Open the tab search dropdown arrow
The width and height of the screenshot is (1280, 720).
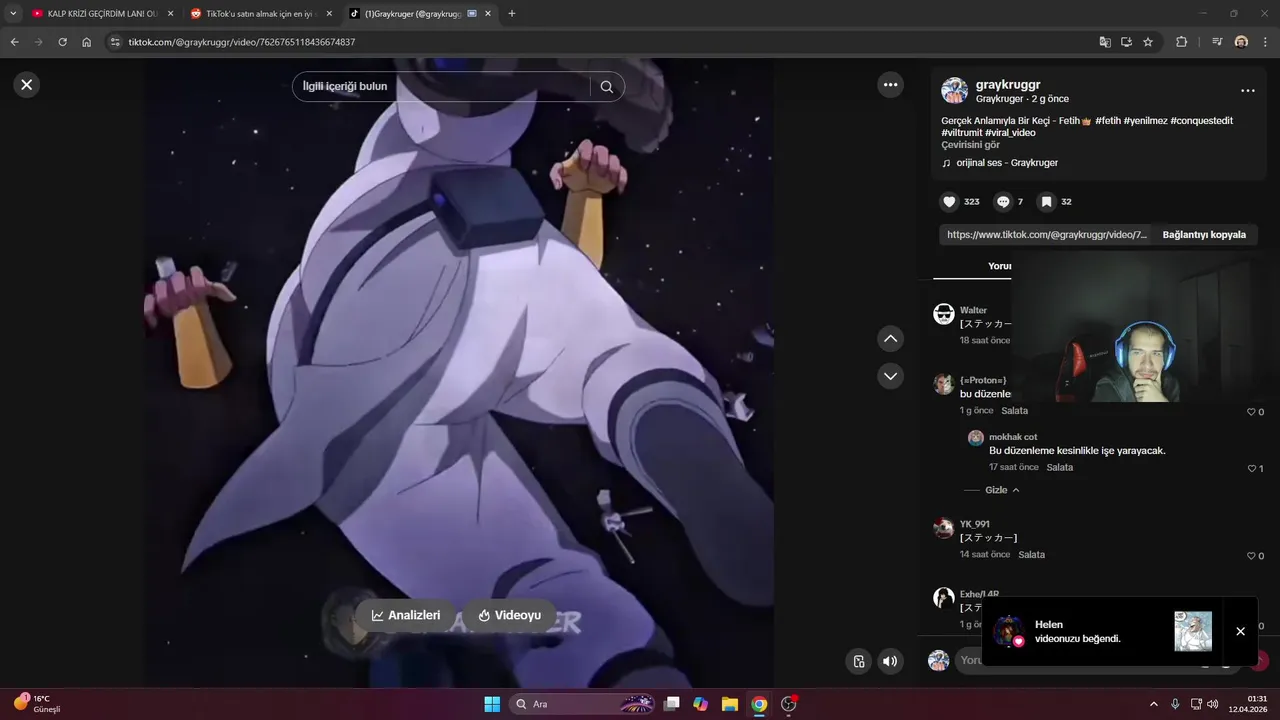coord(13,14)
